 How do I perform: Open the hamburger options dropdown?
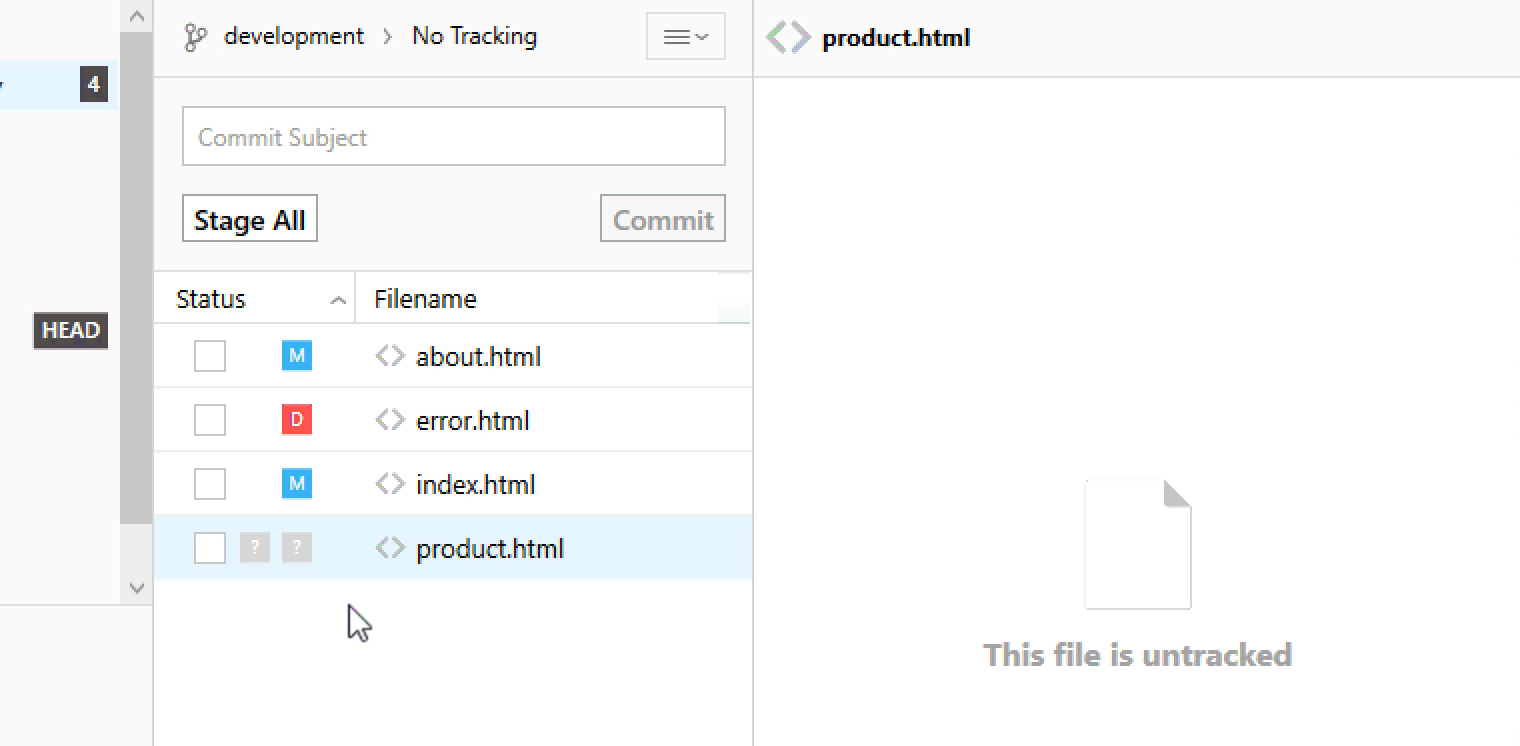686,36
